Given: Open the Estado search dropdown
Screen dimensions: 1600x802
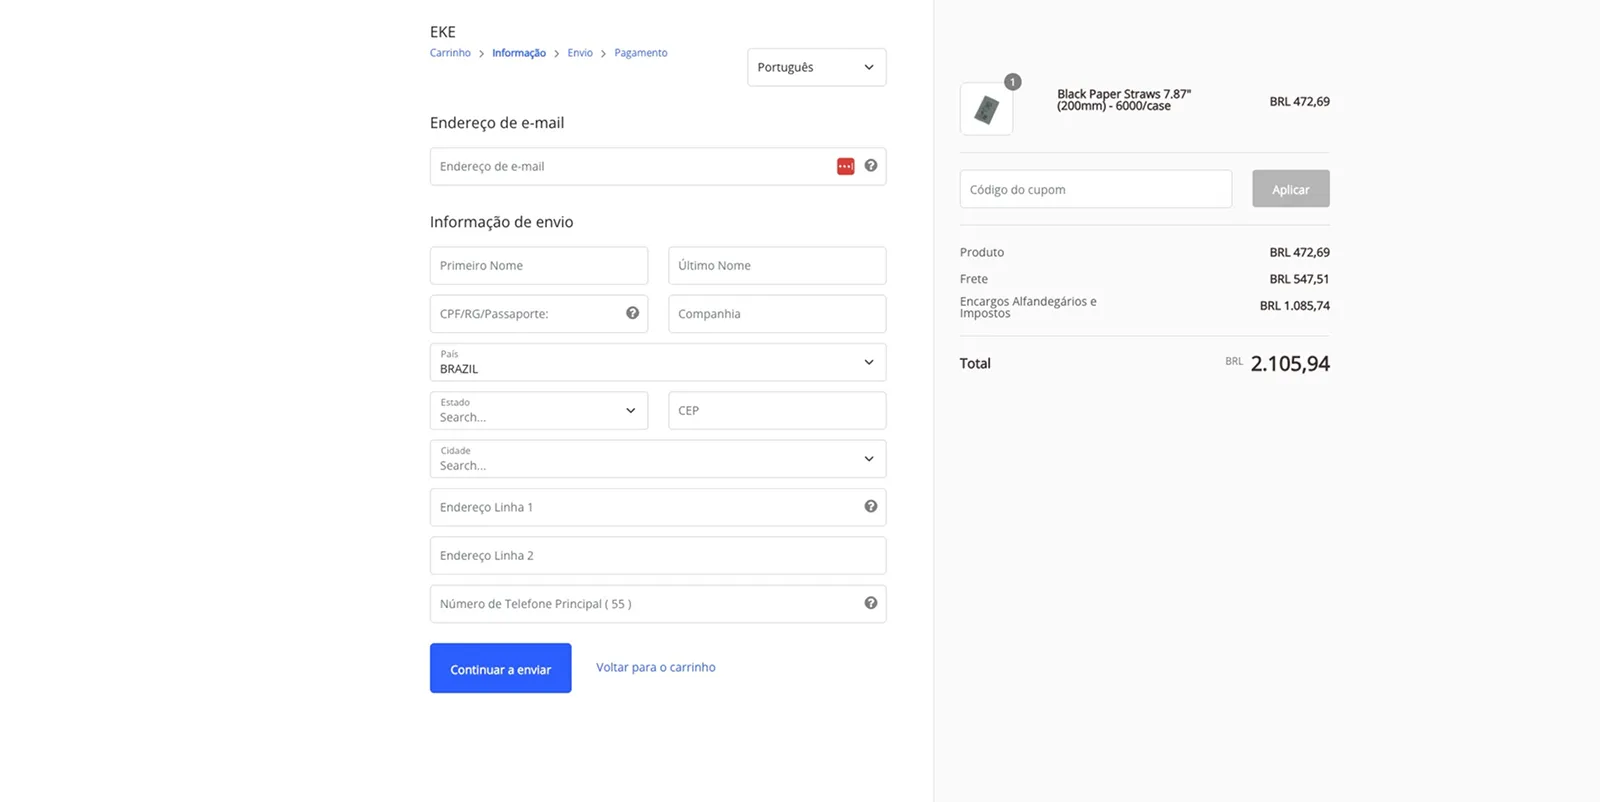Looking at the screenshot, I should pyautogui.click(x=539, y=410).
